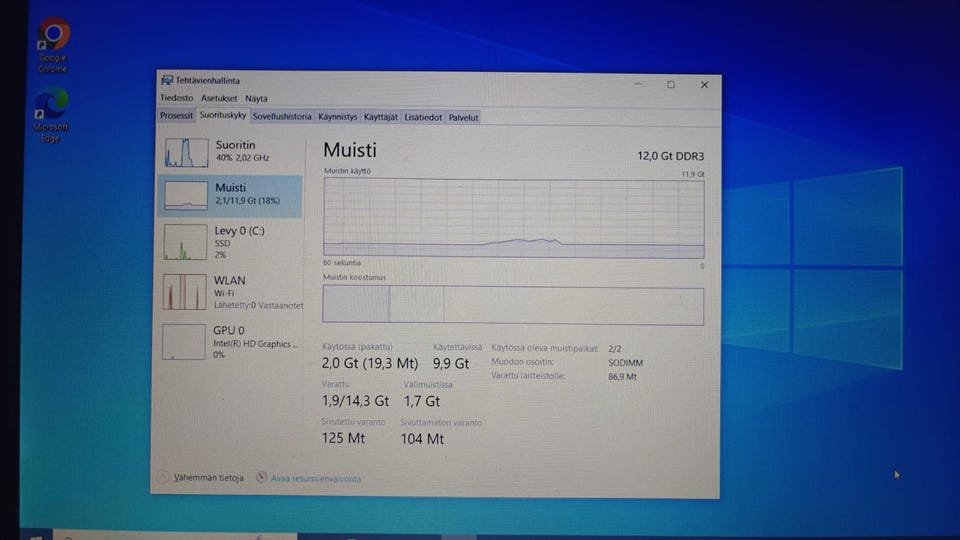Click the 1,9/14,3 Gt value
Screen dimensions: 960x540
355,401
